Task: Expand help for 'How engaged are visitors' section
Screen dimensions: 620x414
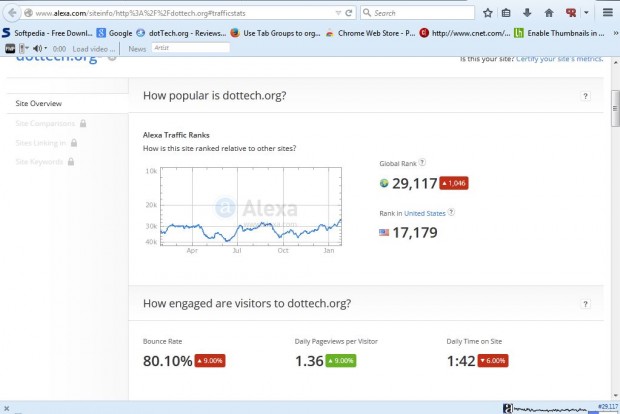Action: (586, 303)
